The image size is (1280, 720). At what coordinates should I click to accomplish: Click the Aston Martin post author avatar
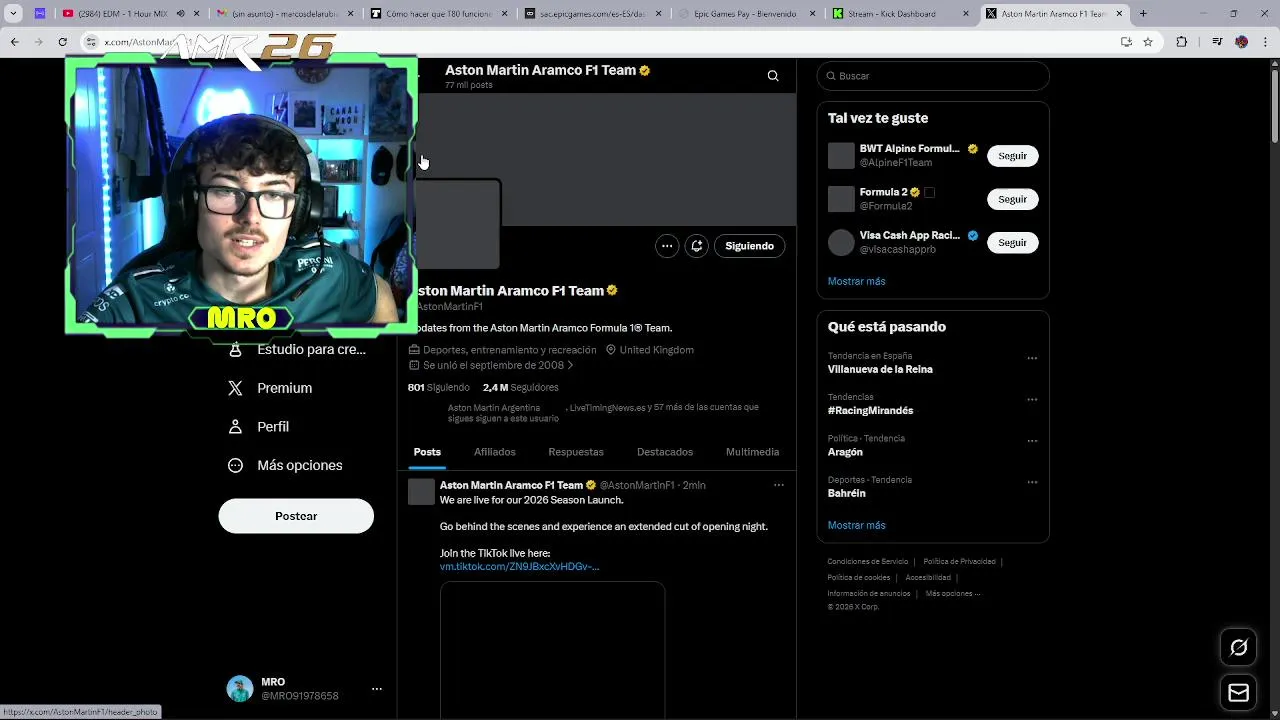pyautogui.click(x=422, y=491)
